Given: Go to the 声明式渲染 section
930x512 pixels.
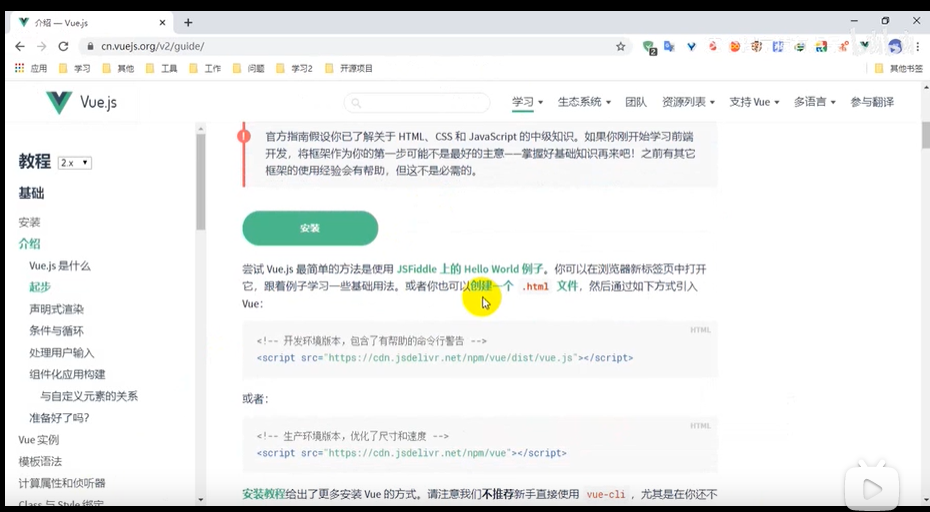Looking at the screenshot, I should [56, 309].
